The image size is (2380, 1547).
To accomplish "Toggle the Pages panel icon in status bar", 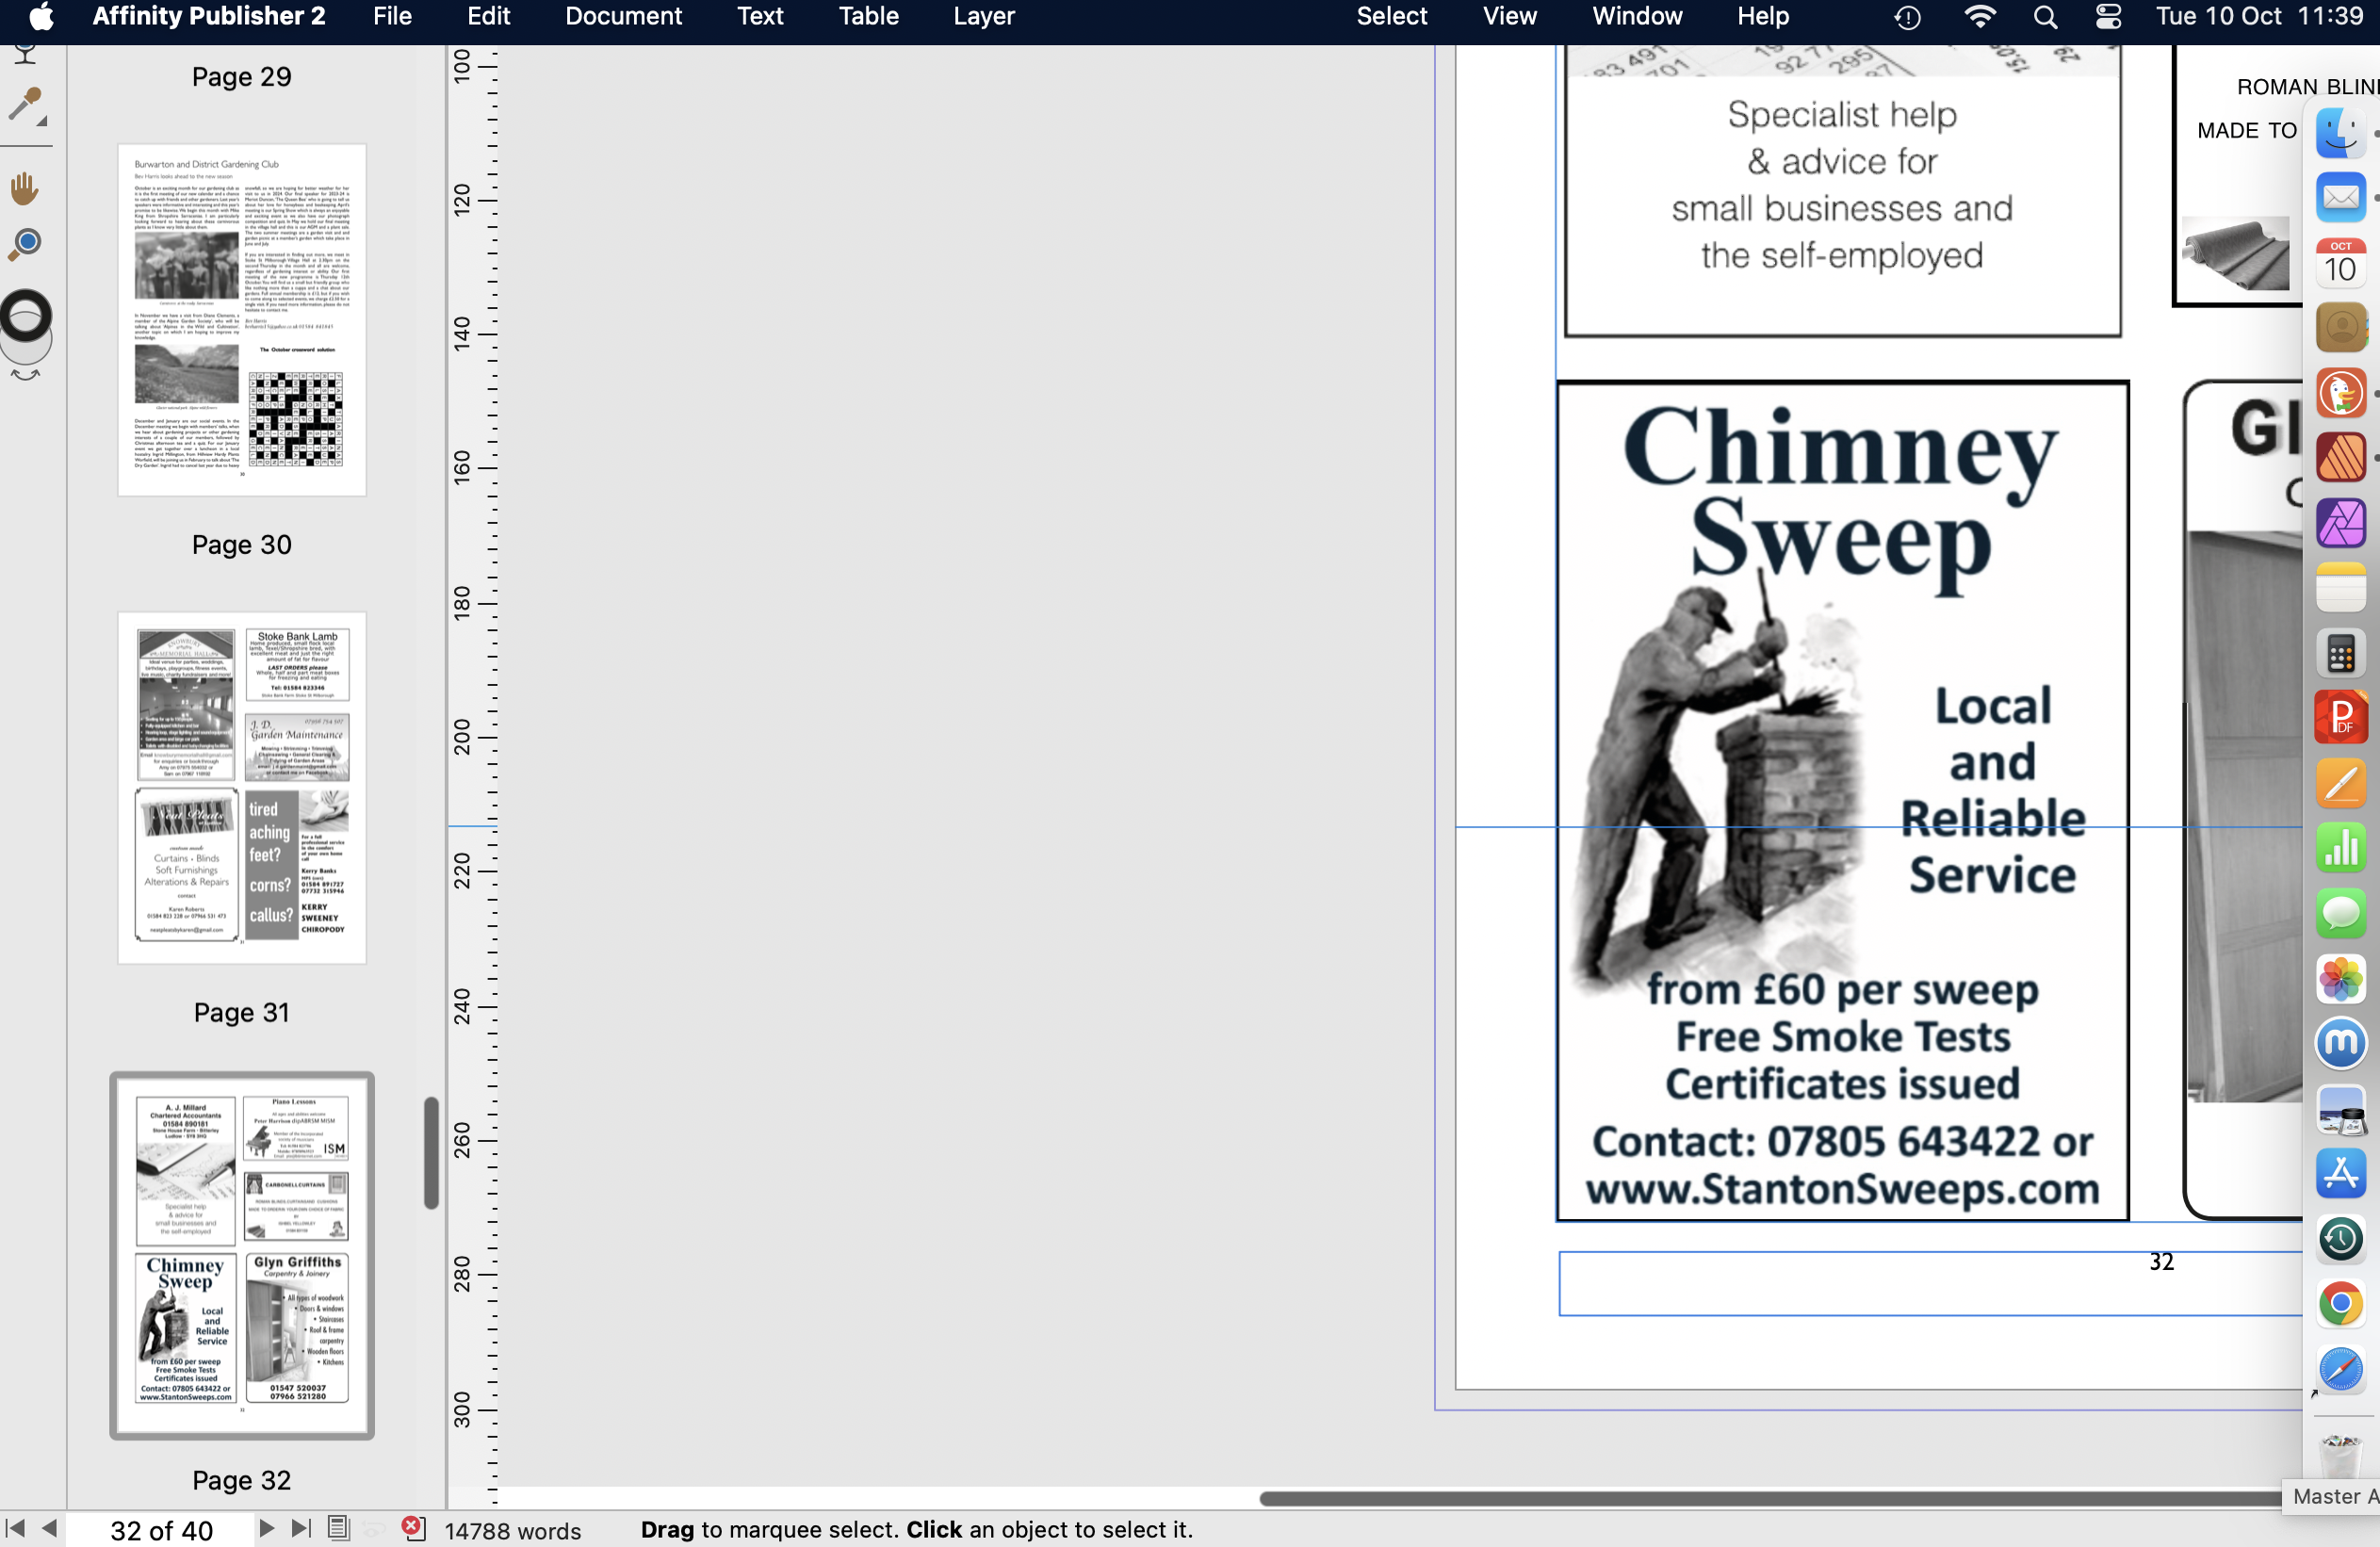I will pos(339,1529).
